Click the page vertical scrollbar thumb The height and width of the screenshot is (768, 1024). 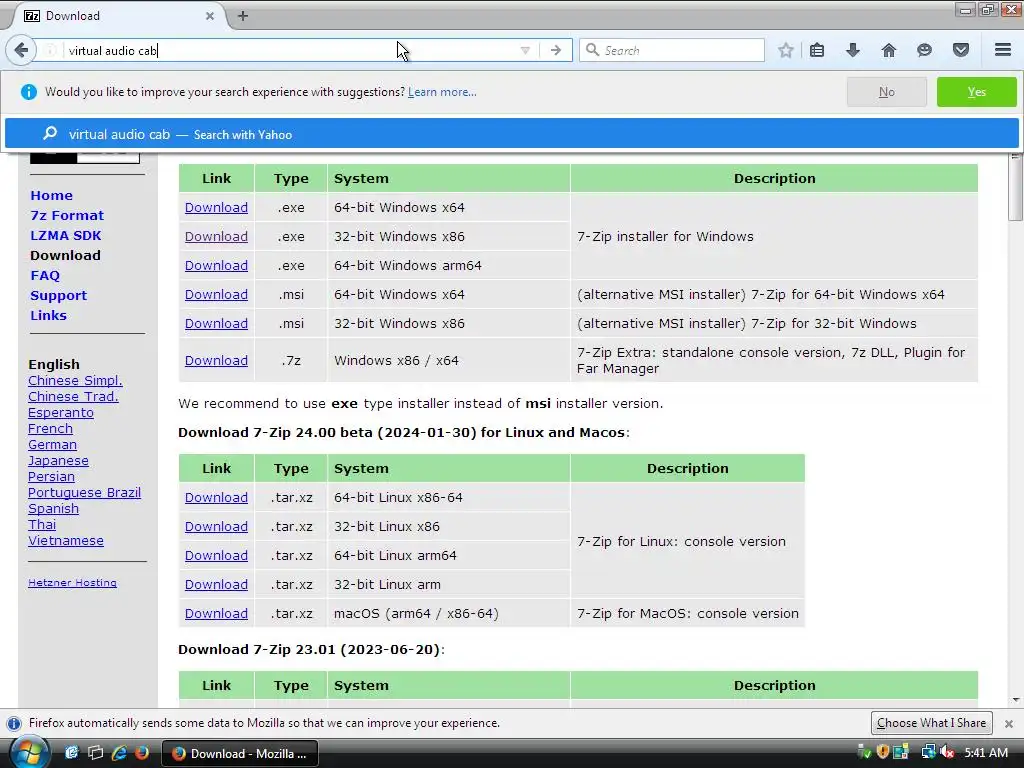tap(1016, 189)
